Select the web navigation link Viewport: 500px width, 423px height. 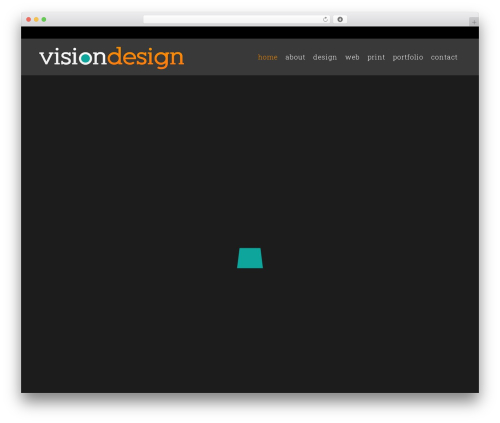tap(352, 57)
